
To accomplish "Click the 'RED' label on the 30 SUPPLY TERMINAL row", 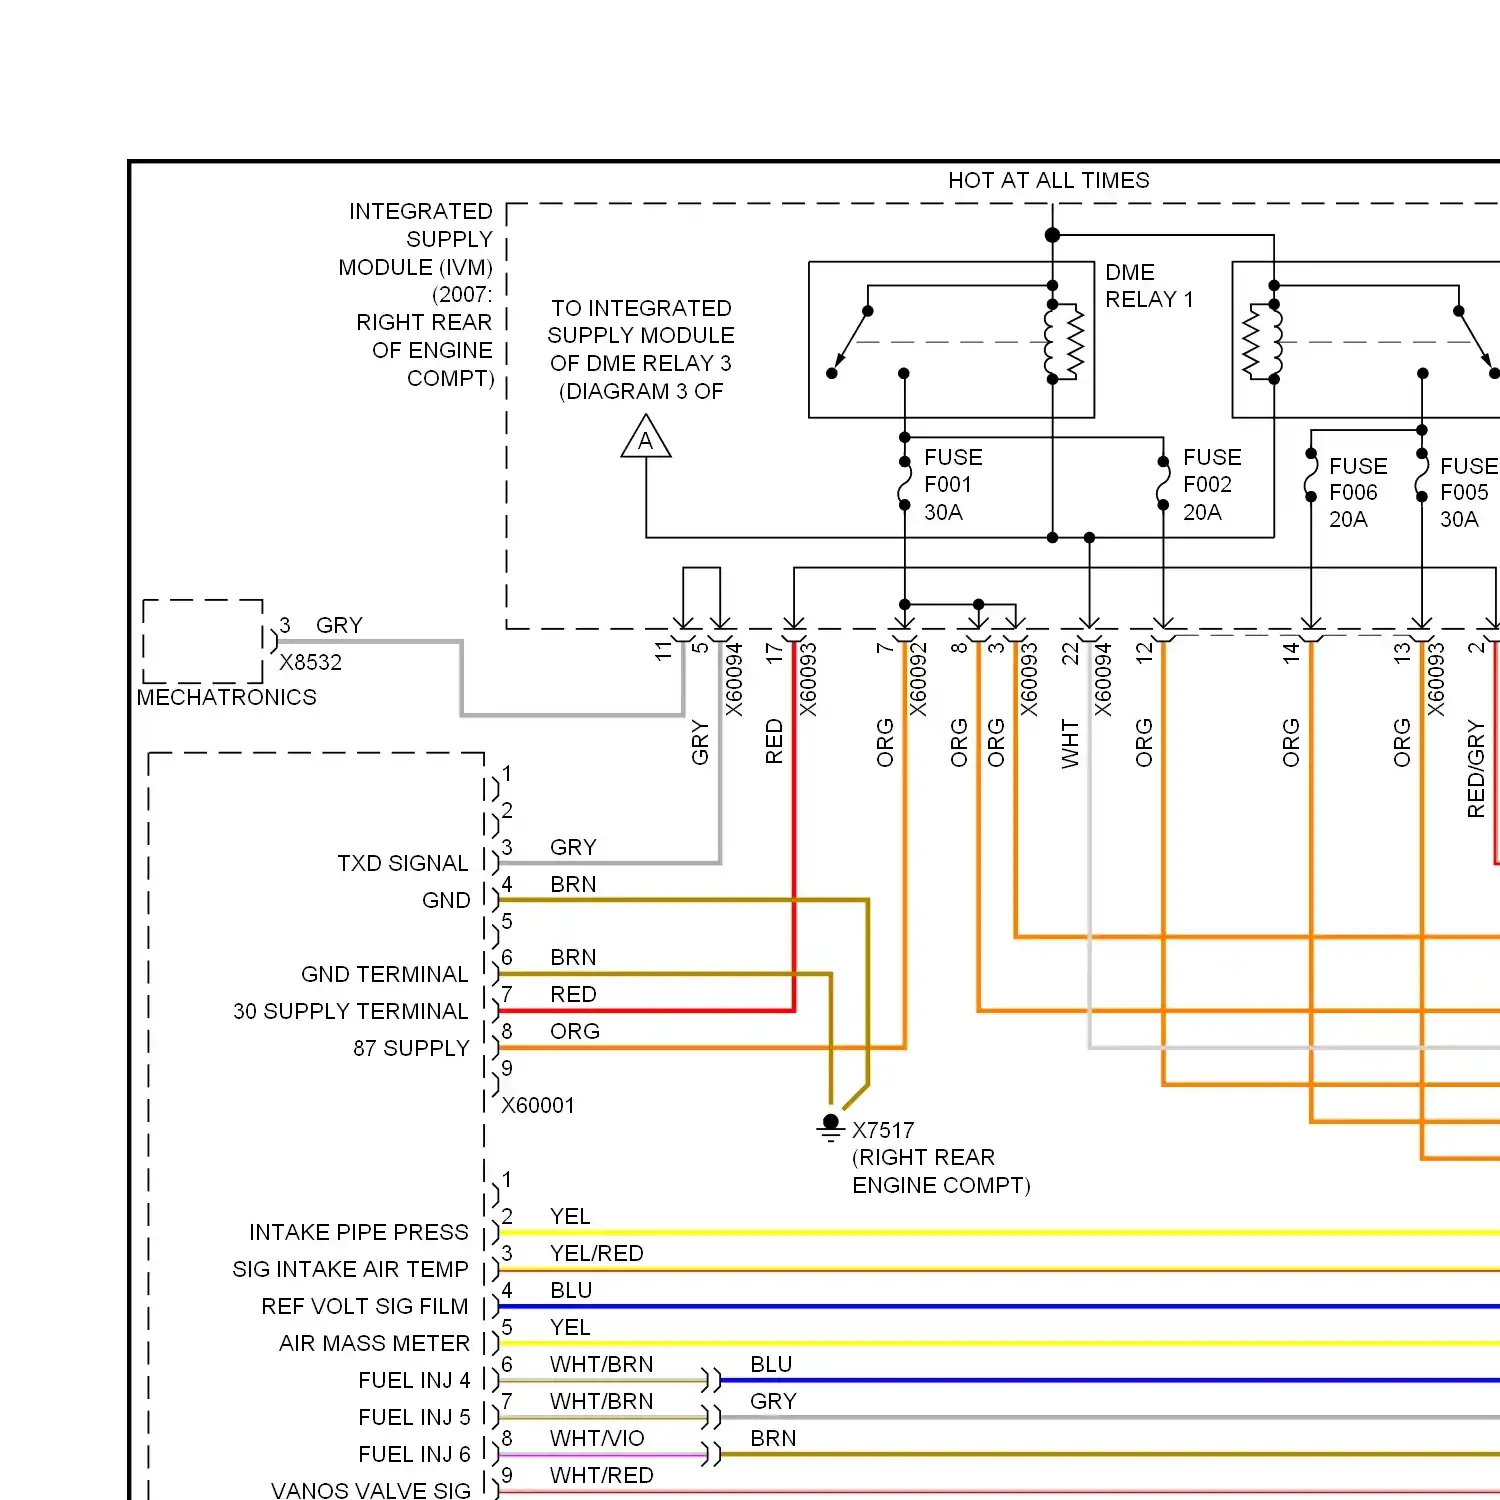I will [x=573, y=994].
